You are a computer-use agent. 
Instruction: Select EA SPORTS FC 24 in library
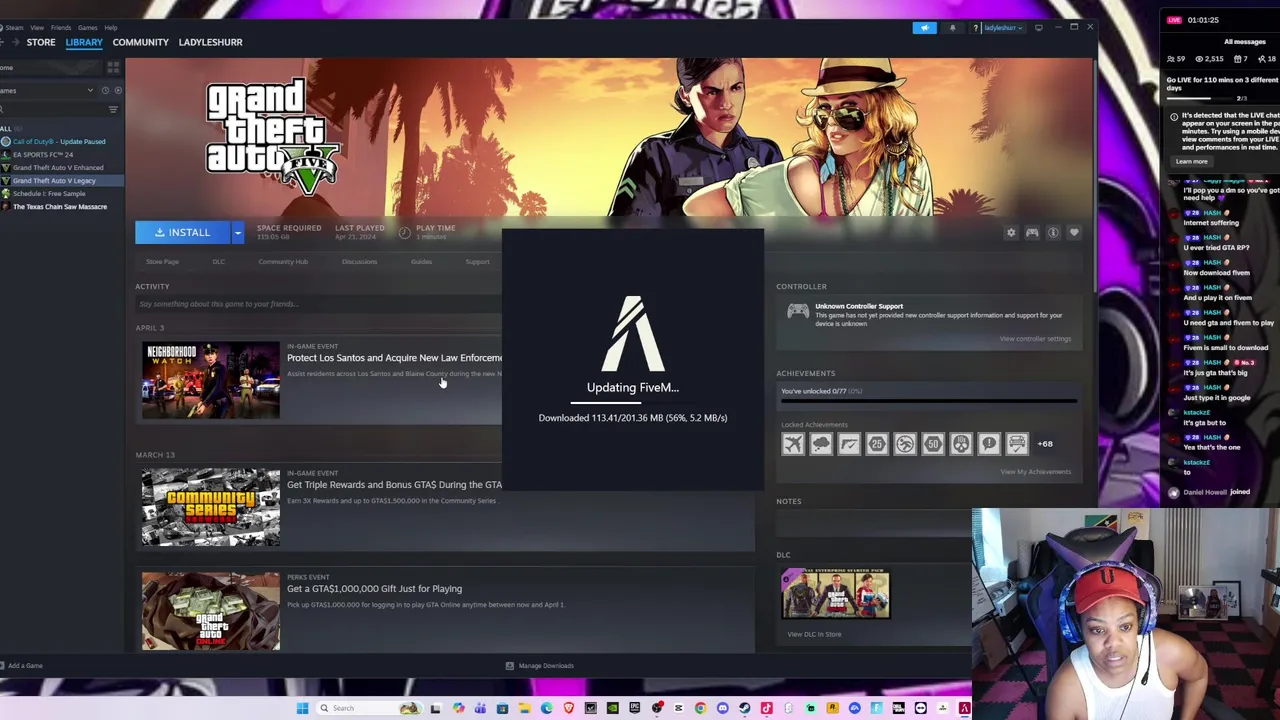tap(43, 155)
